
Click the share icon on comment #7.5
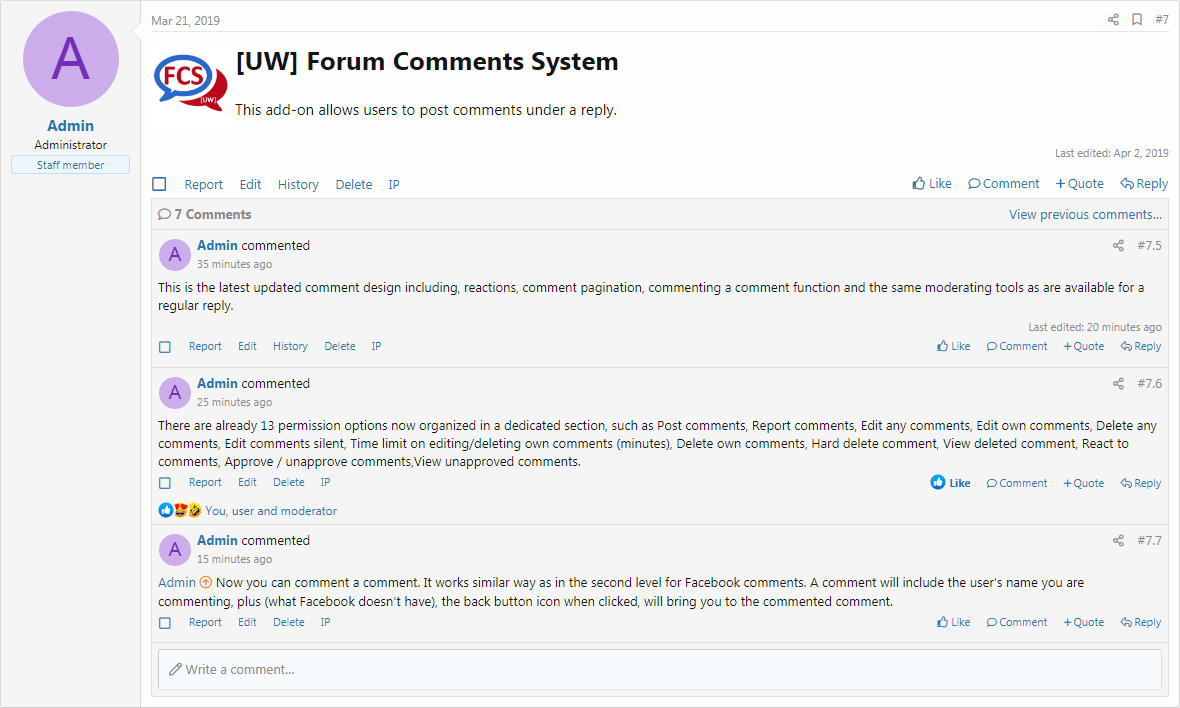point(1118,245)
